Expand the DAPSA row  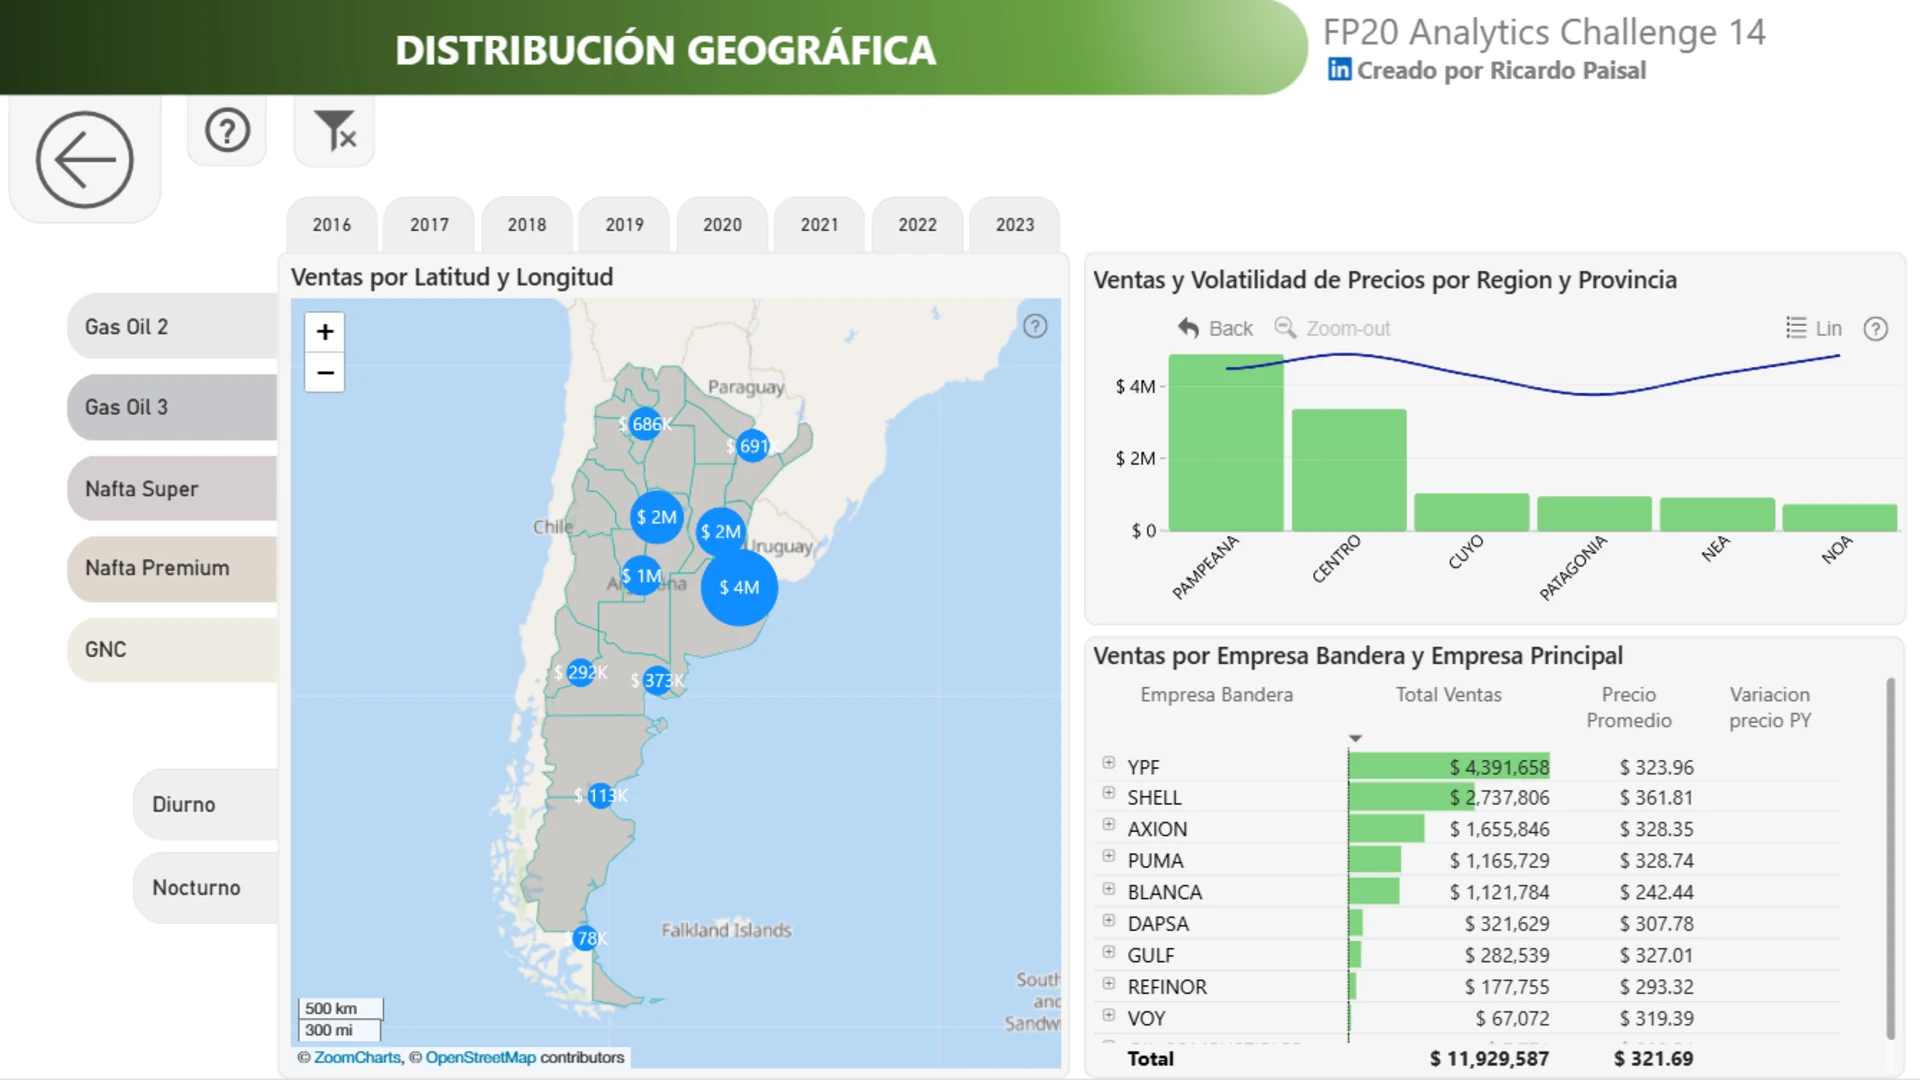1109,920
